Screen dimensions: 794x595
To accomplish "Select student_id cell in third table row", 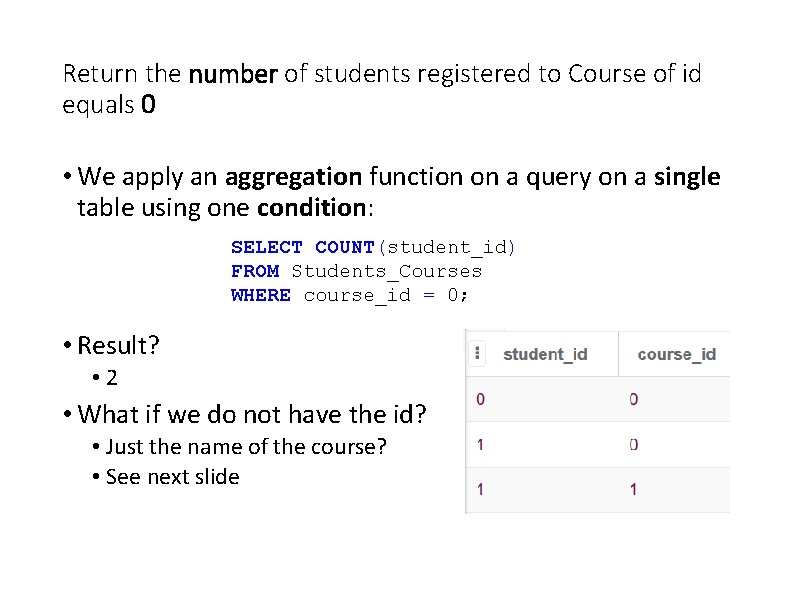I will (481, 489).
